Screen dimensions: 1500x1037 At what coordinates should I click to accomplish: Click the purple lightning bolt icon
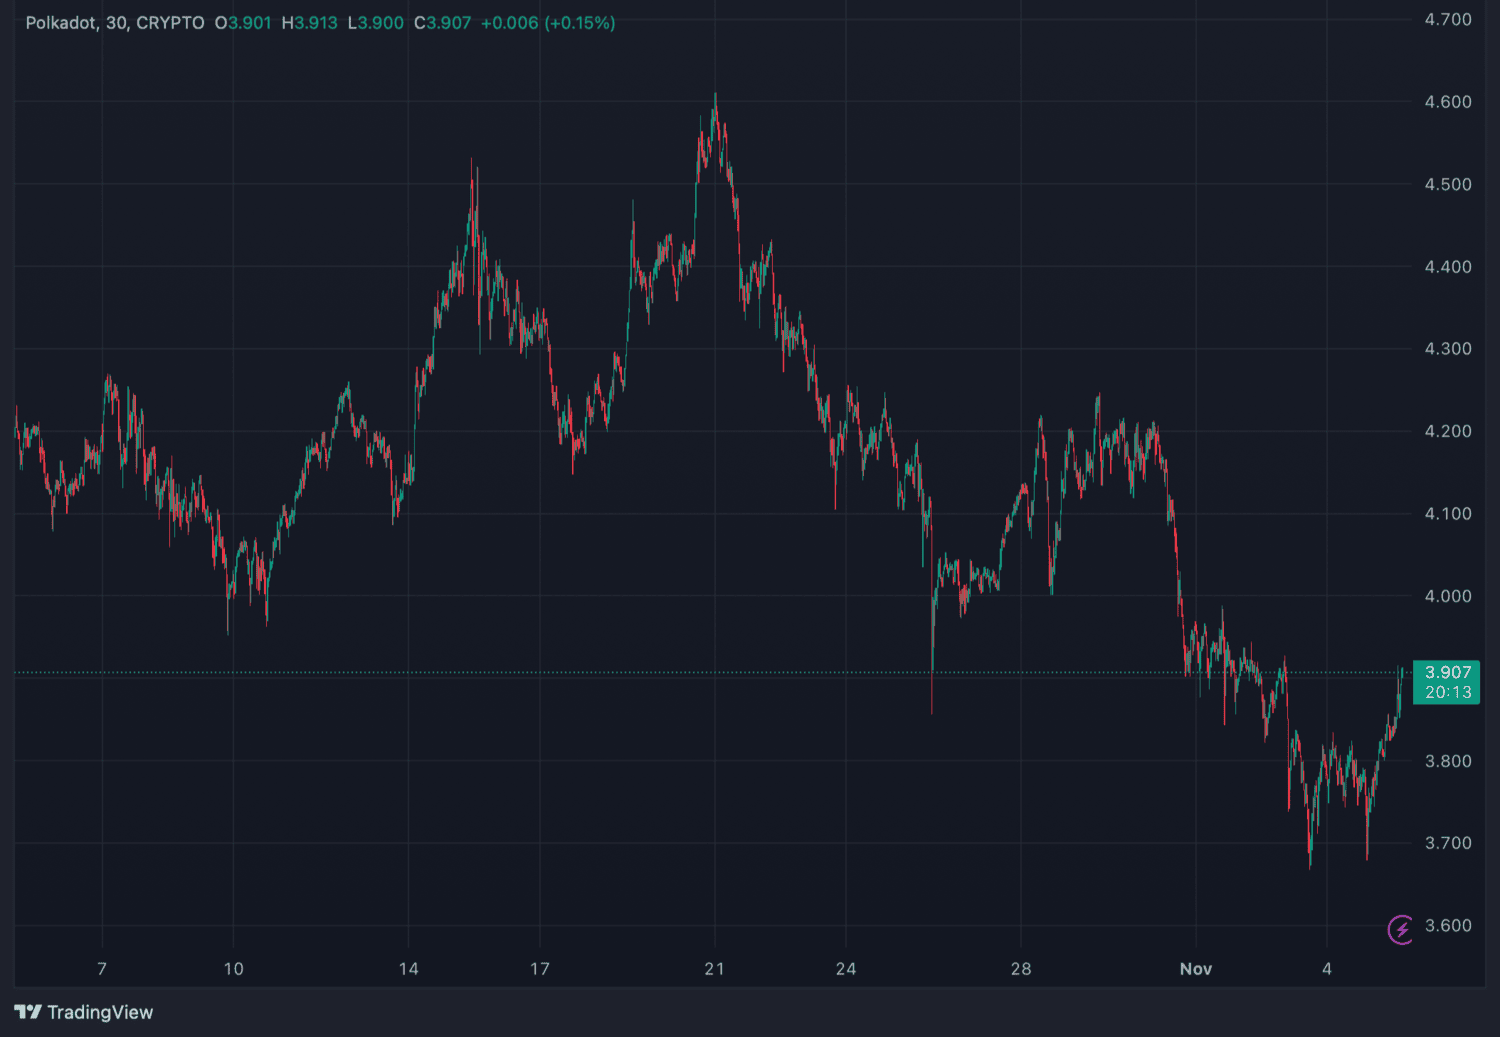click(x=1400, y=929)
